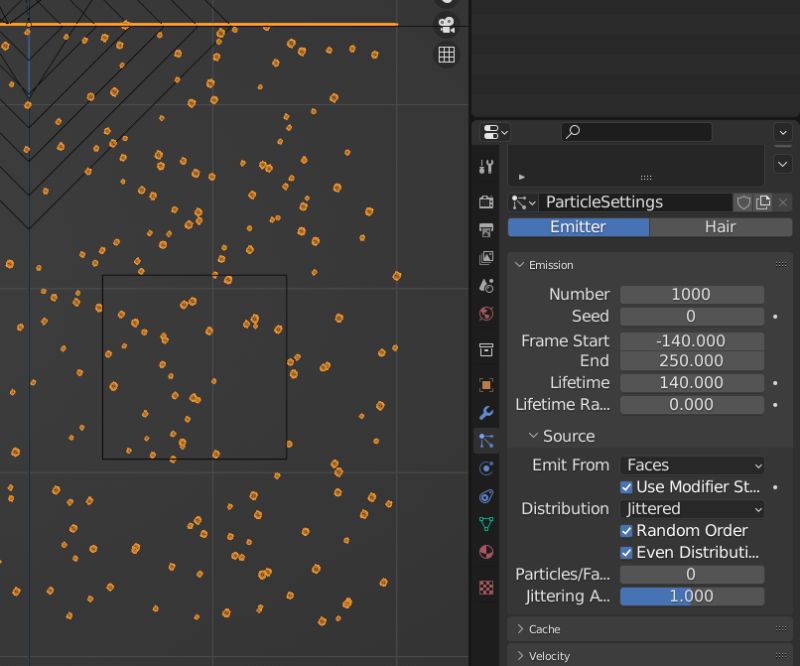Open the properties options dropdown beside search
Image resolution: width=800 pixels, height=666 pixels.
click(x=783, y=133)
